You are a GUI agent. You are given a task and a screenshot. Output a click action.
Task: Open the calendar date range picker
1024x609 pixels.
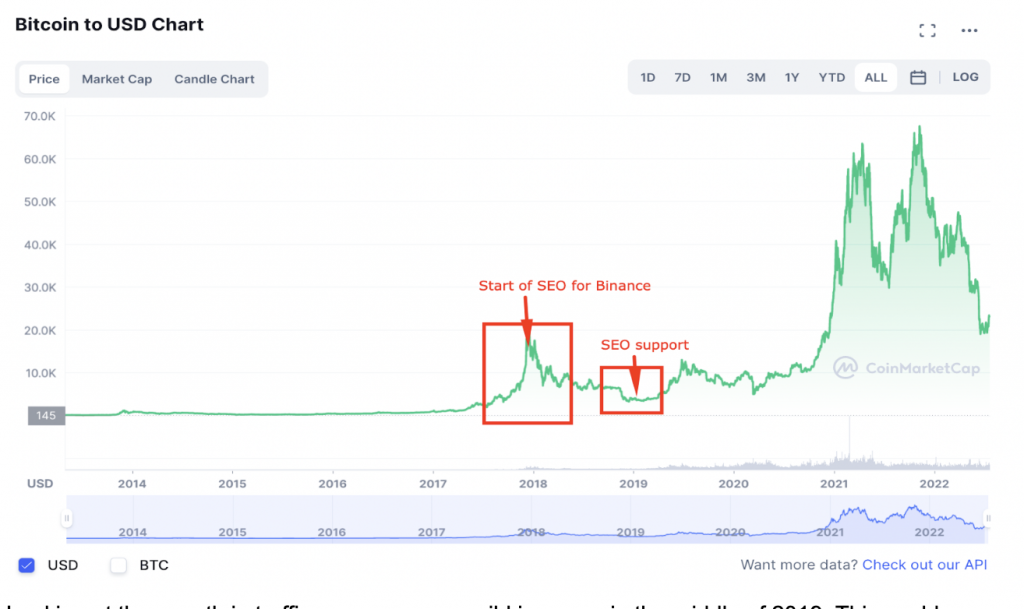coord(918,78)
